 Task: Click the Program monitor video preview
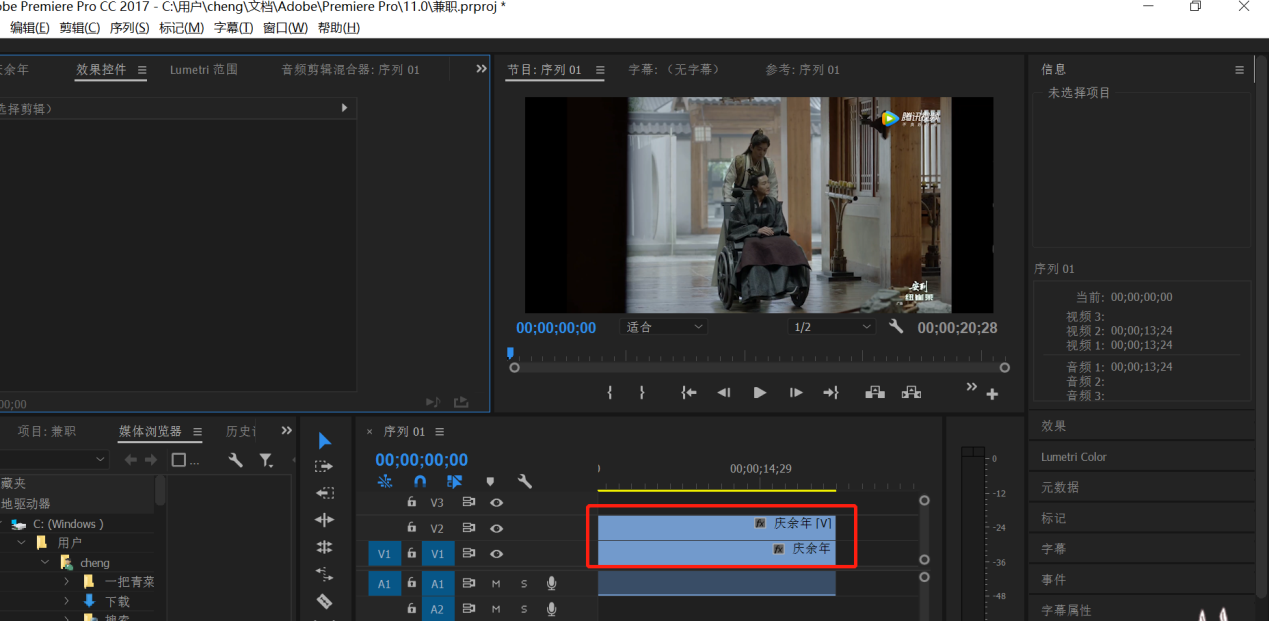pyautogui.click(x=759, y=205)
